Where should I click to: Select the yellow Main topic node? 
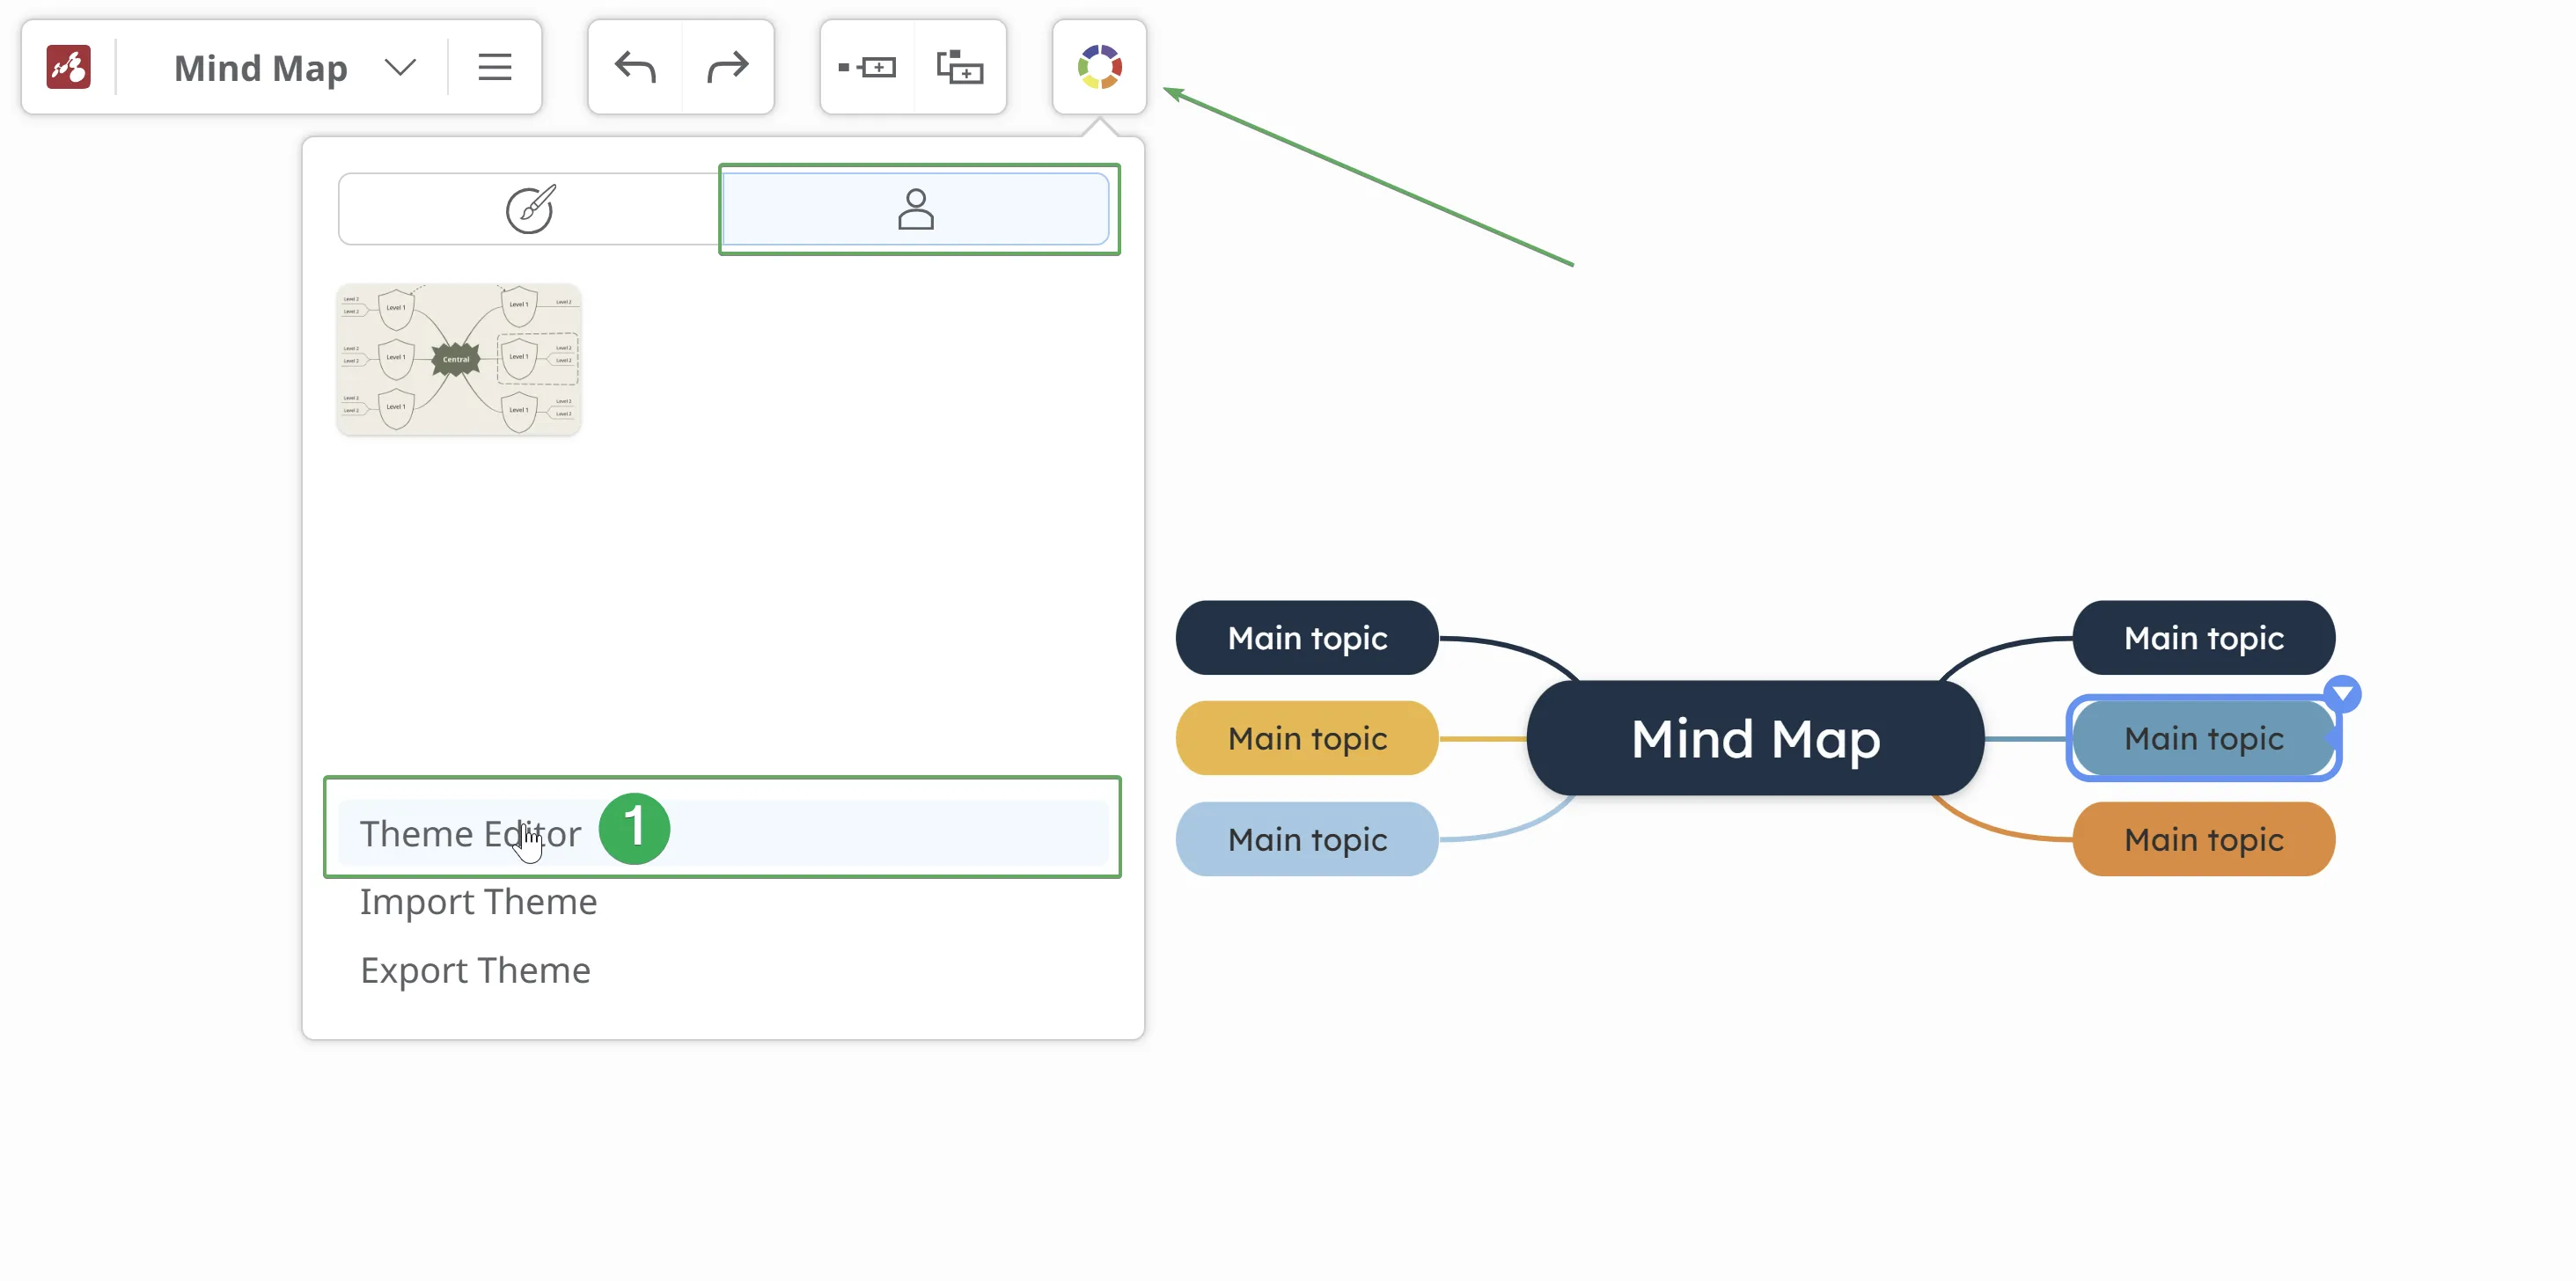[1307, 738]
